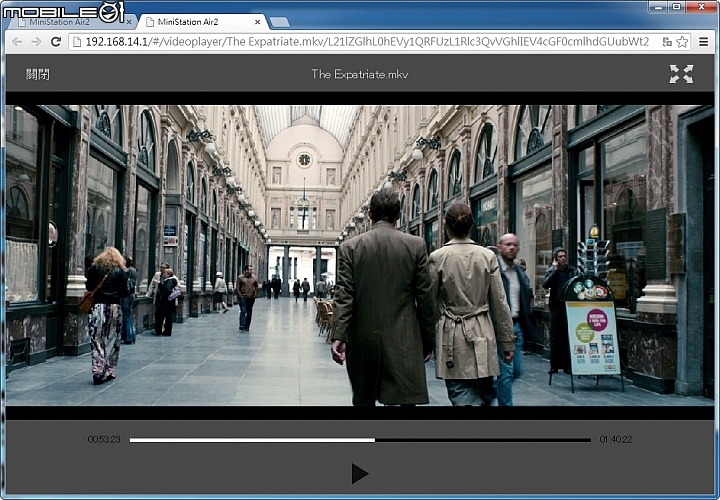
Task: Close the active MiniStation Air2 tab
Action: point(257,22)
